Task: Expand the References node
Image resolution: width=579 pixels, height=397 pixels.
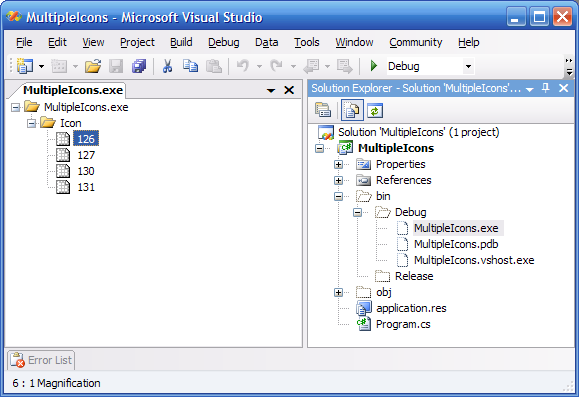Action: click(338, 180)
